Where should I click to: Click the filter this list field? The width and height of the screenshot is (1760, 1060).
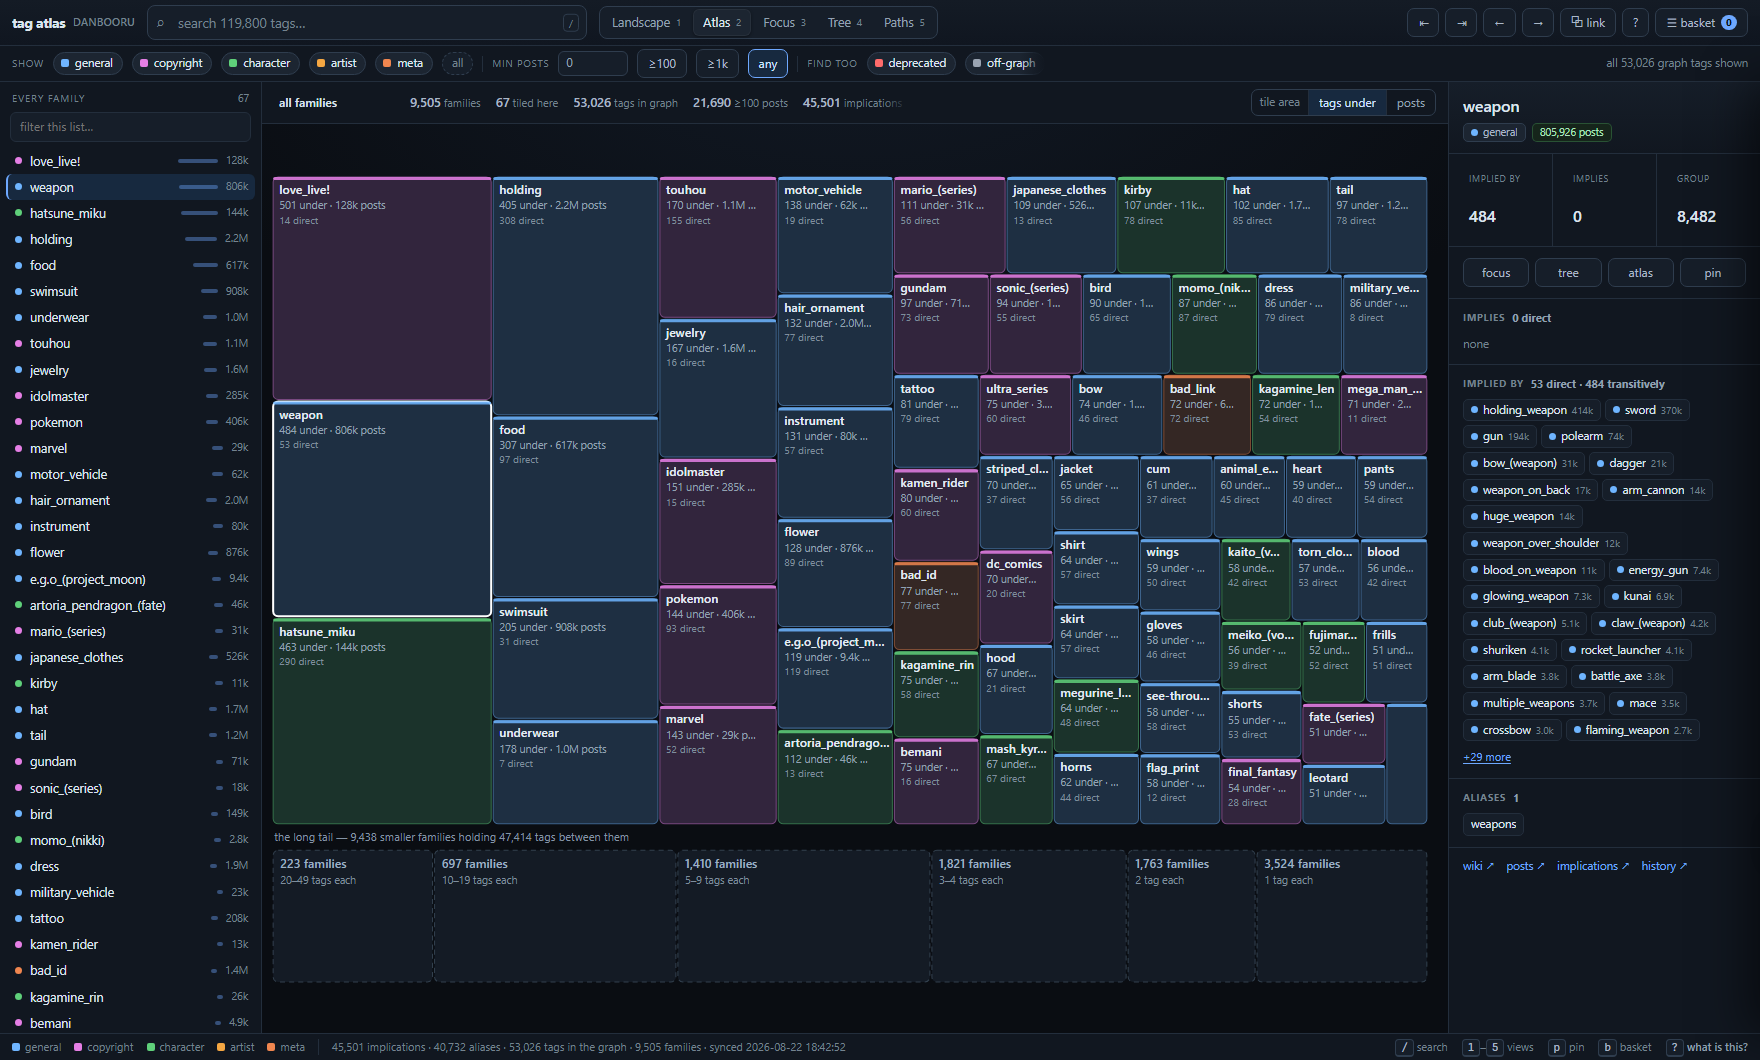pyautogui.click(x=130, y=127)
